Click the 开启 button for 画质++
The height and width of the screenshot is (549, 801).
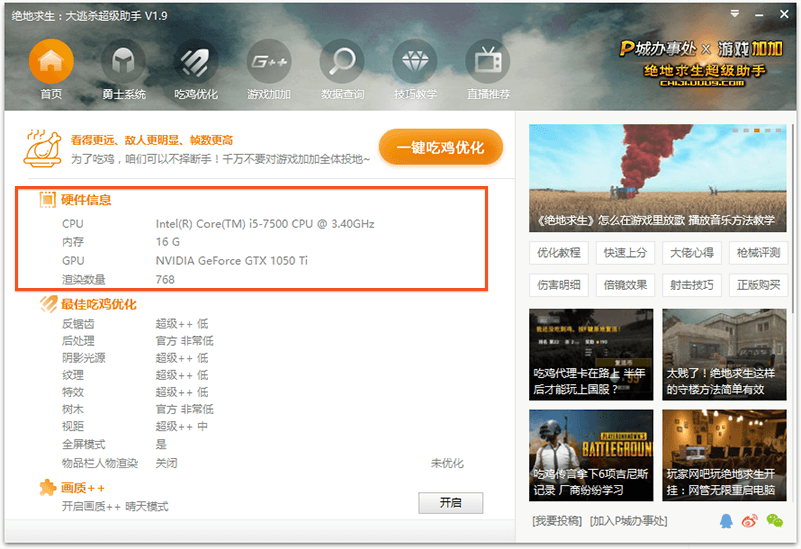tap(451, 503)
